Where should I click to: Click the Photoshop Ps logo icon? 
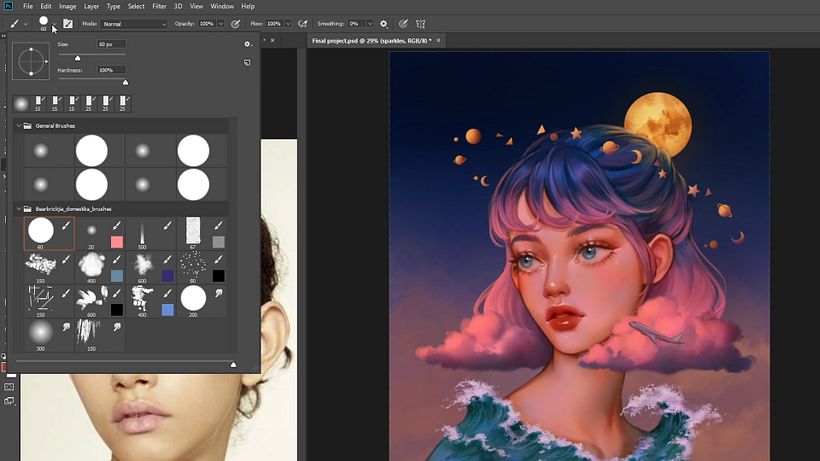pos(8,6)
